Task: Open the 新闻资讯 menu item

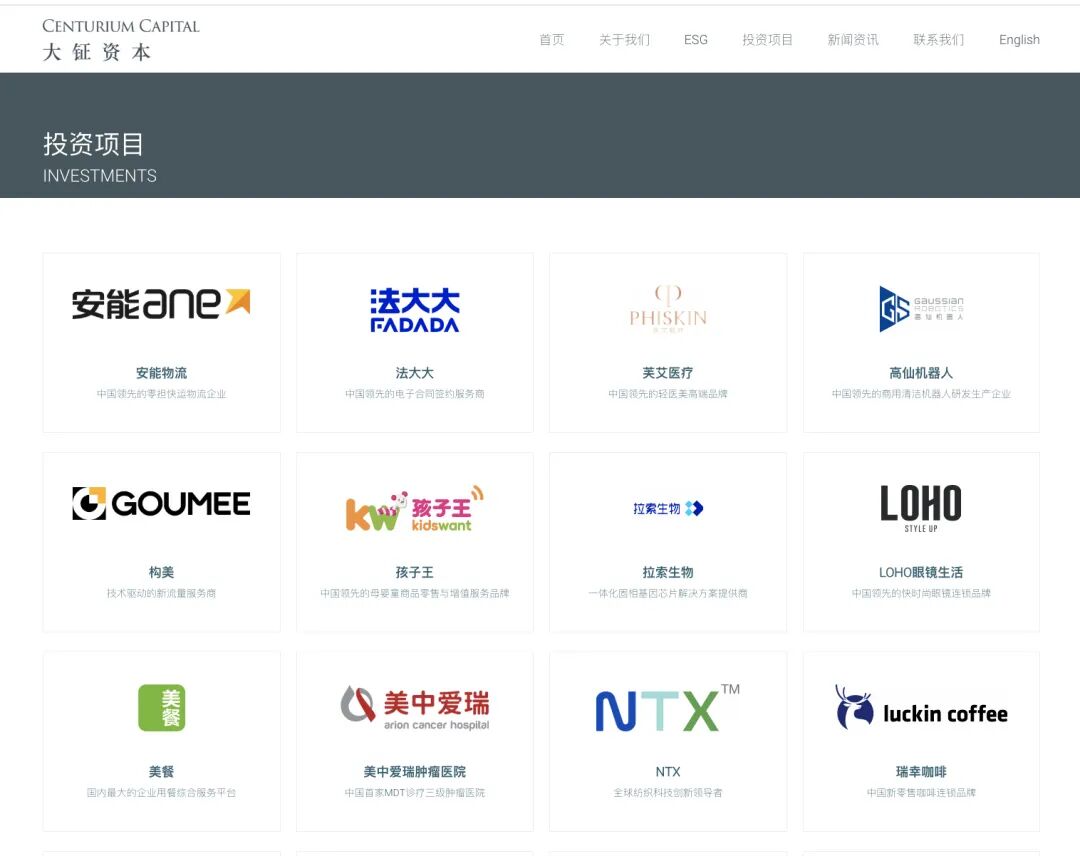Action: 853,40
